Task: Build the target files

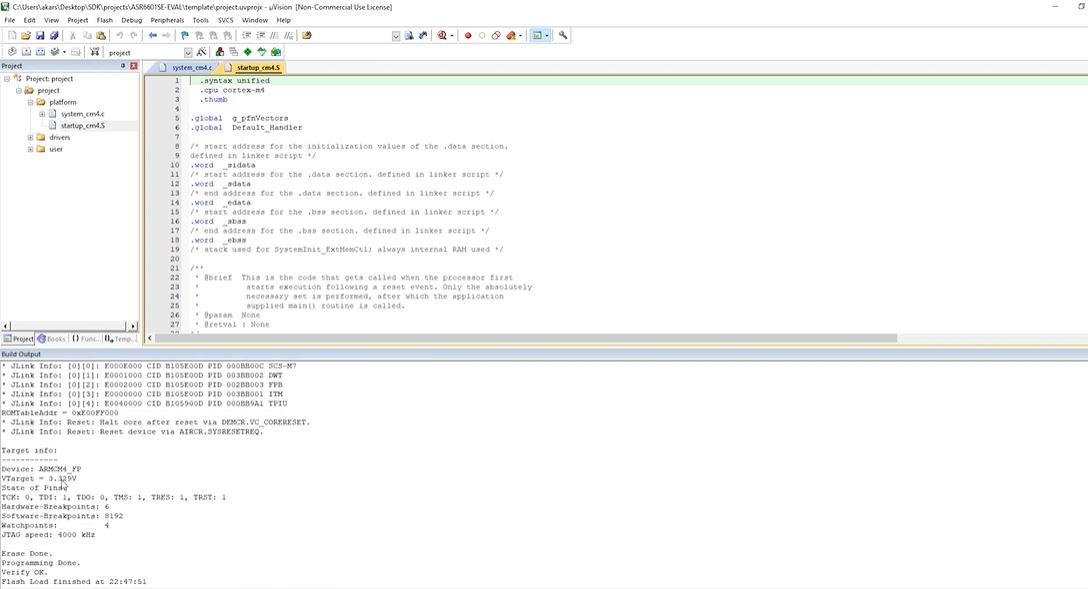Action: point(26,52)
